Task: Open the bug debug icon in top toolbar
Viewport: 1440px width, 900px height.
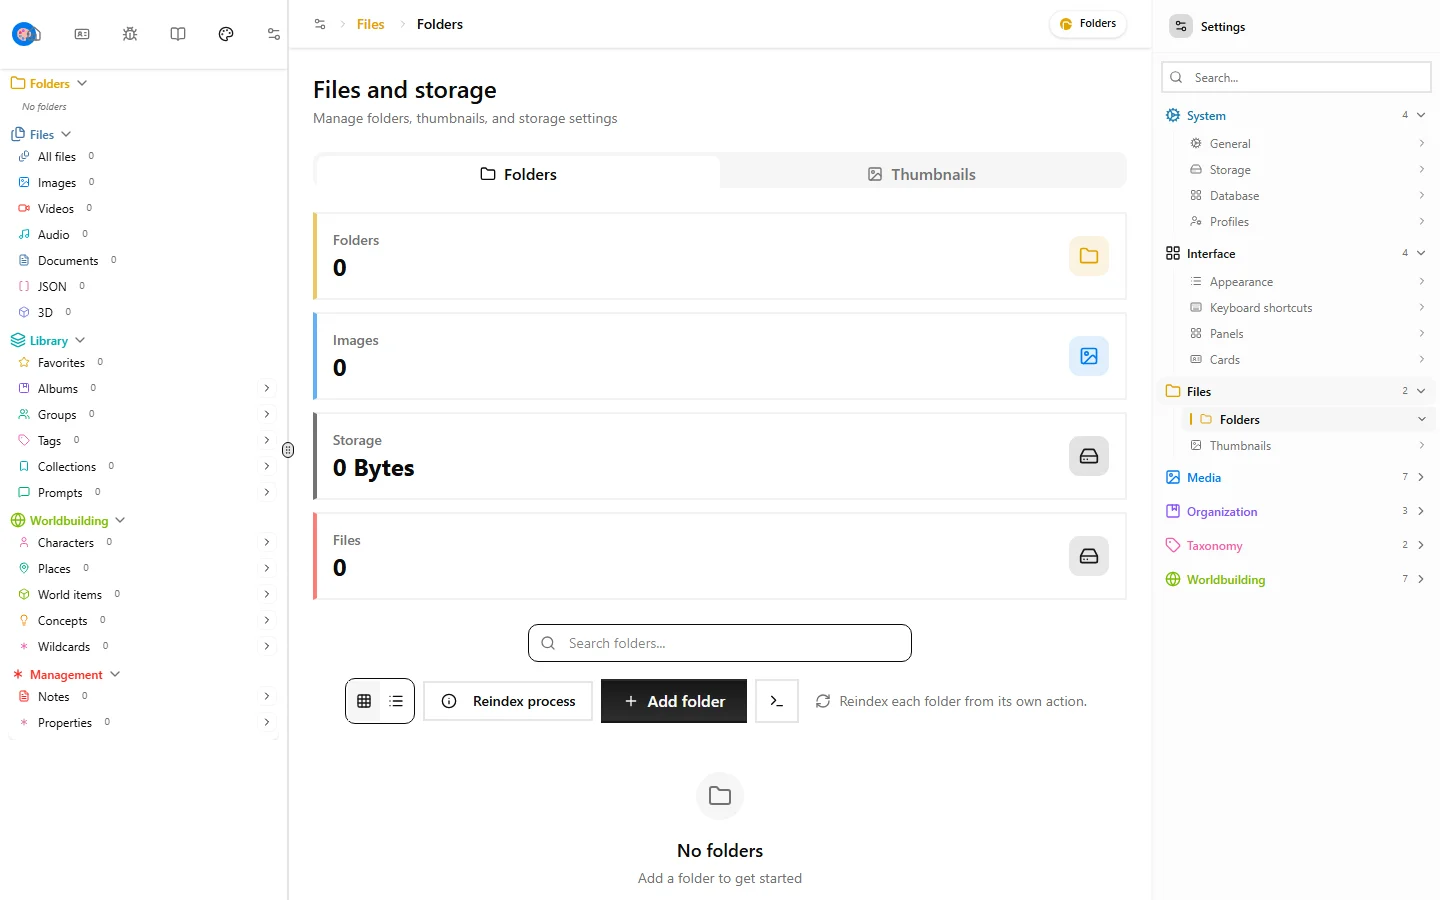Action: (130, 34)
